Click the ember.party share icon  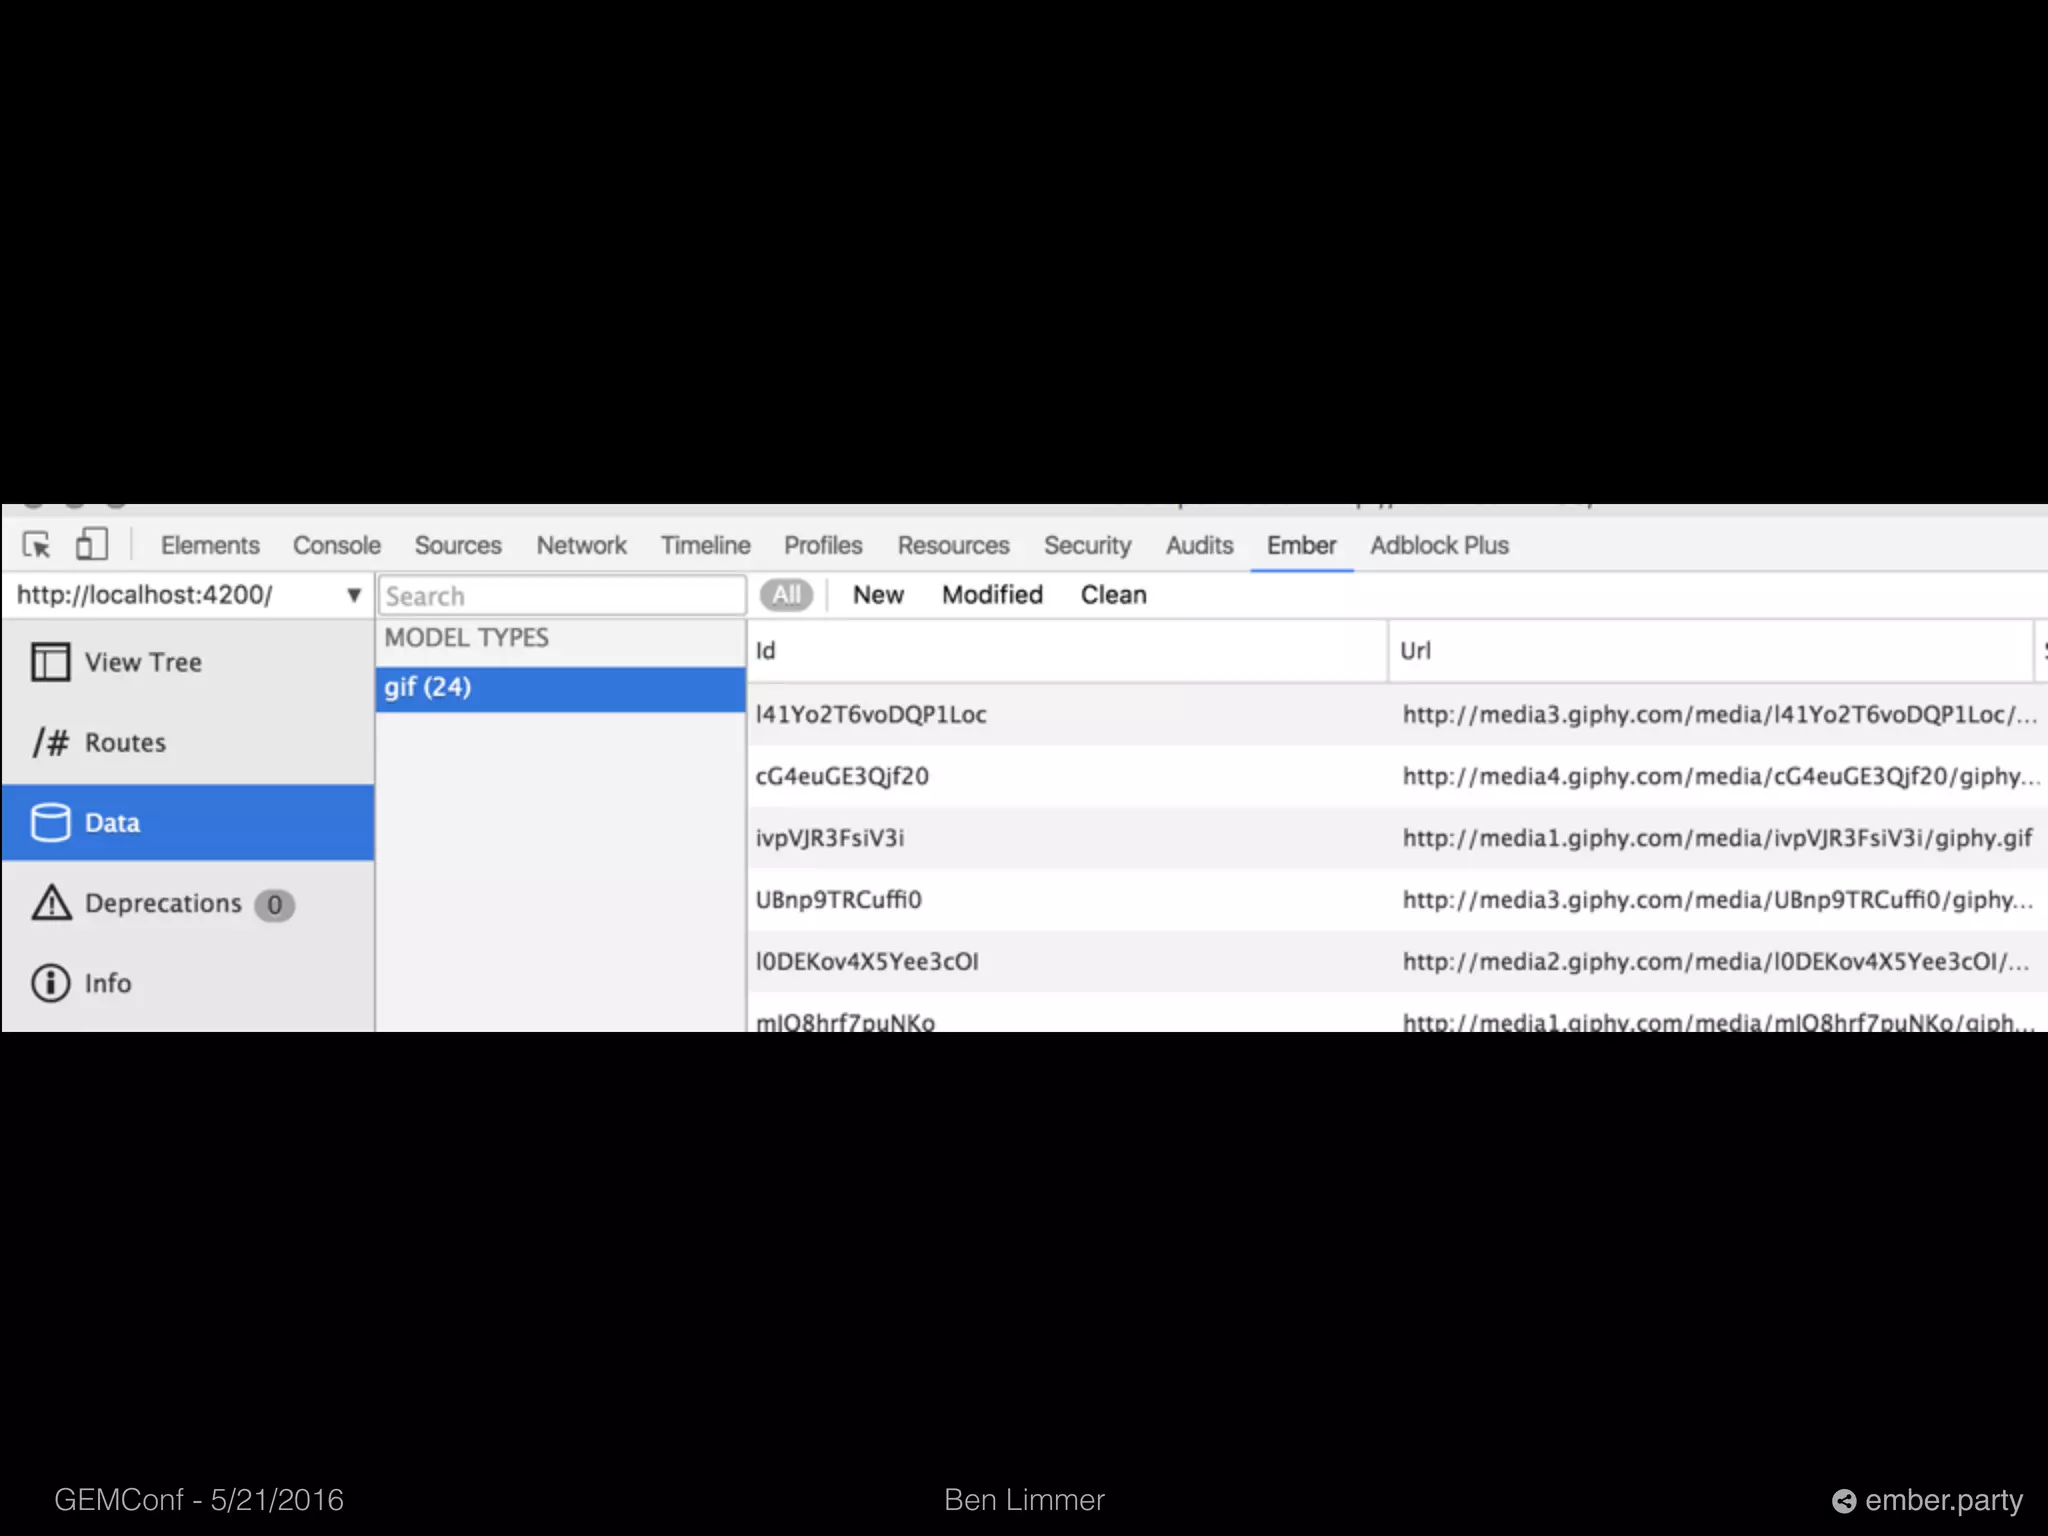click(x=1843, y=1501)
